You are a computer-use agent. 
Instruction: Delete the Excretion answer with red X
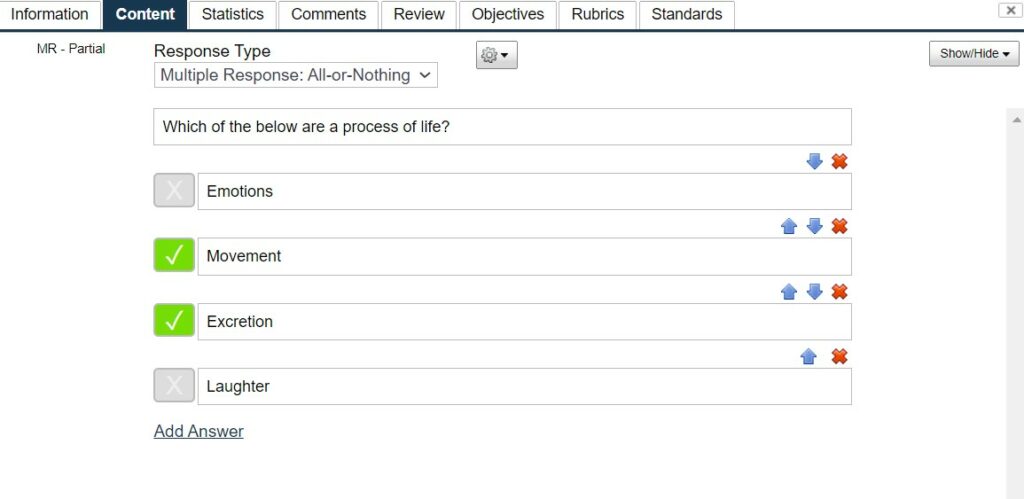point(839,292)
